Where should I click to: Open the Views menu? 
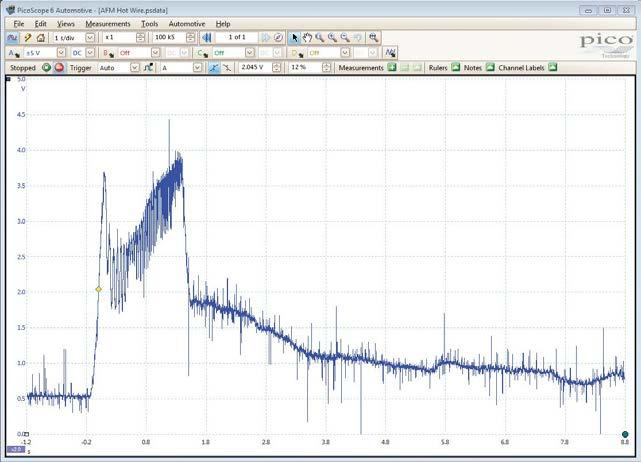point(66,24)
